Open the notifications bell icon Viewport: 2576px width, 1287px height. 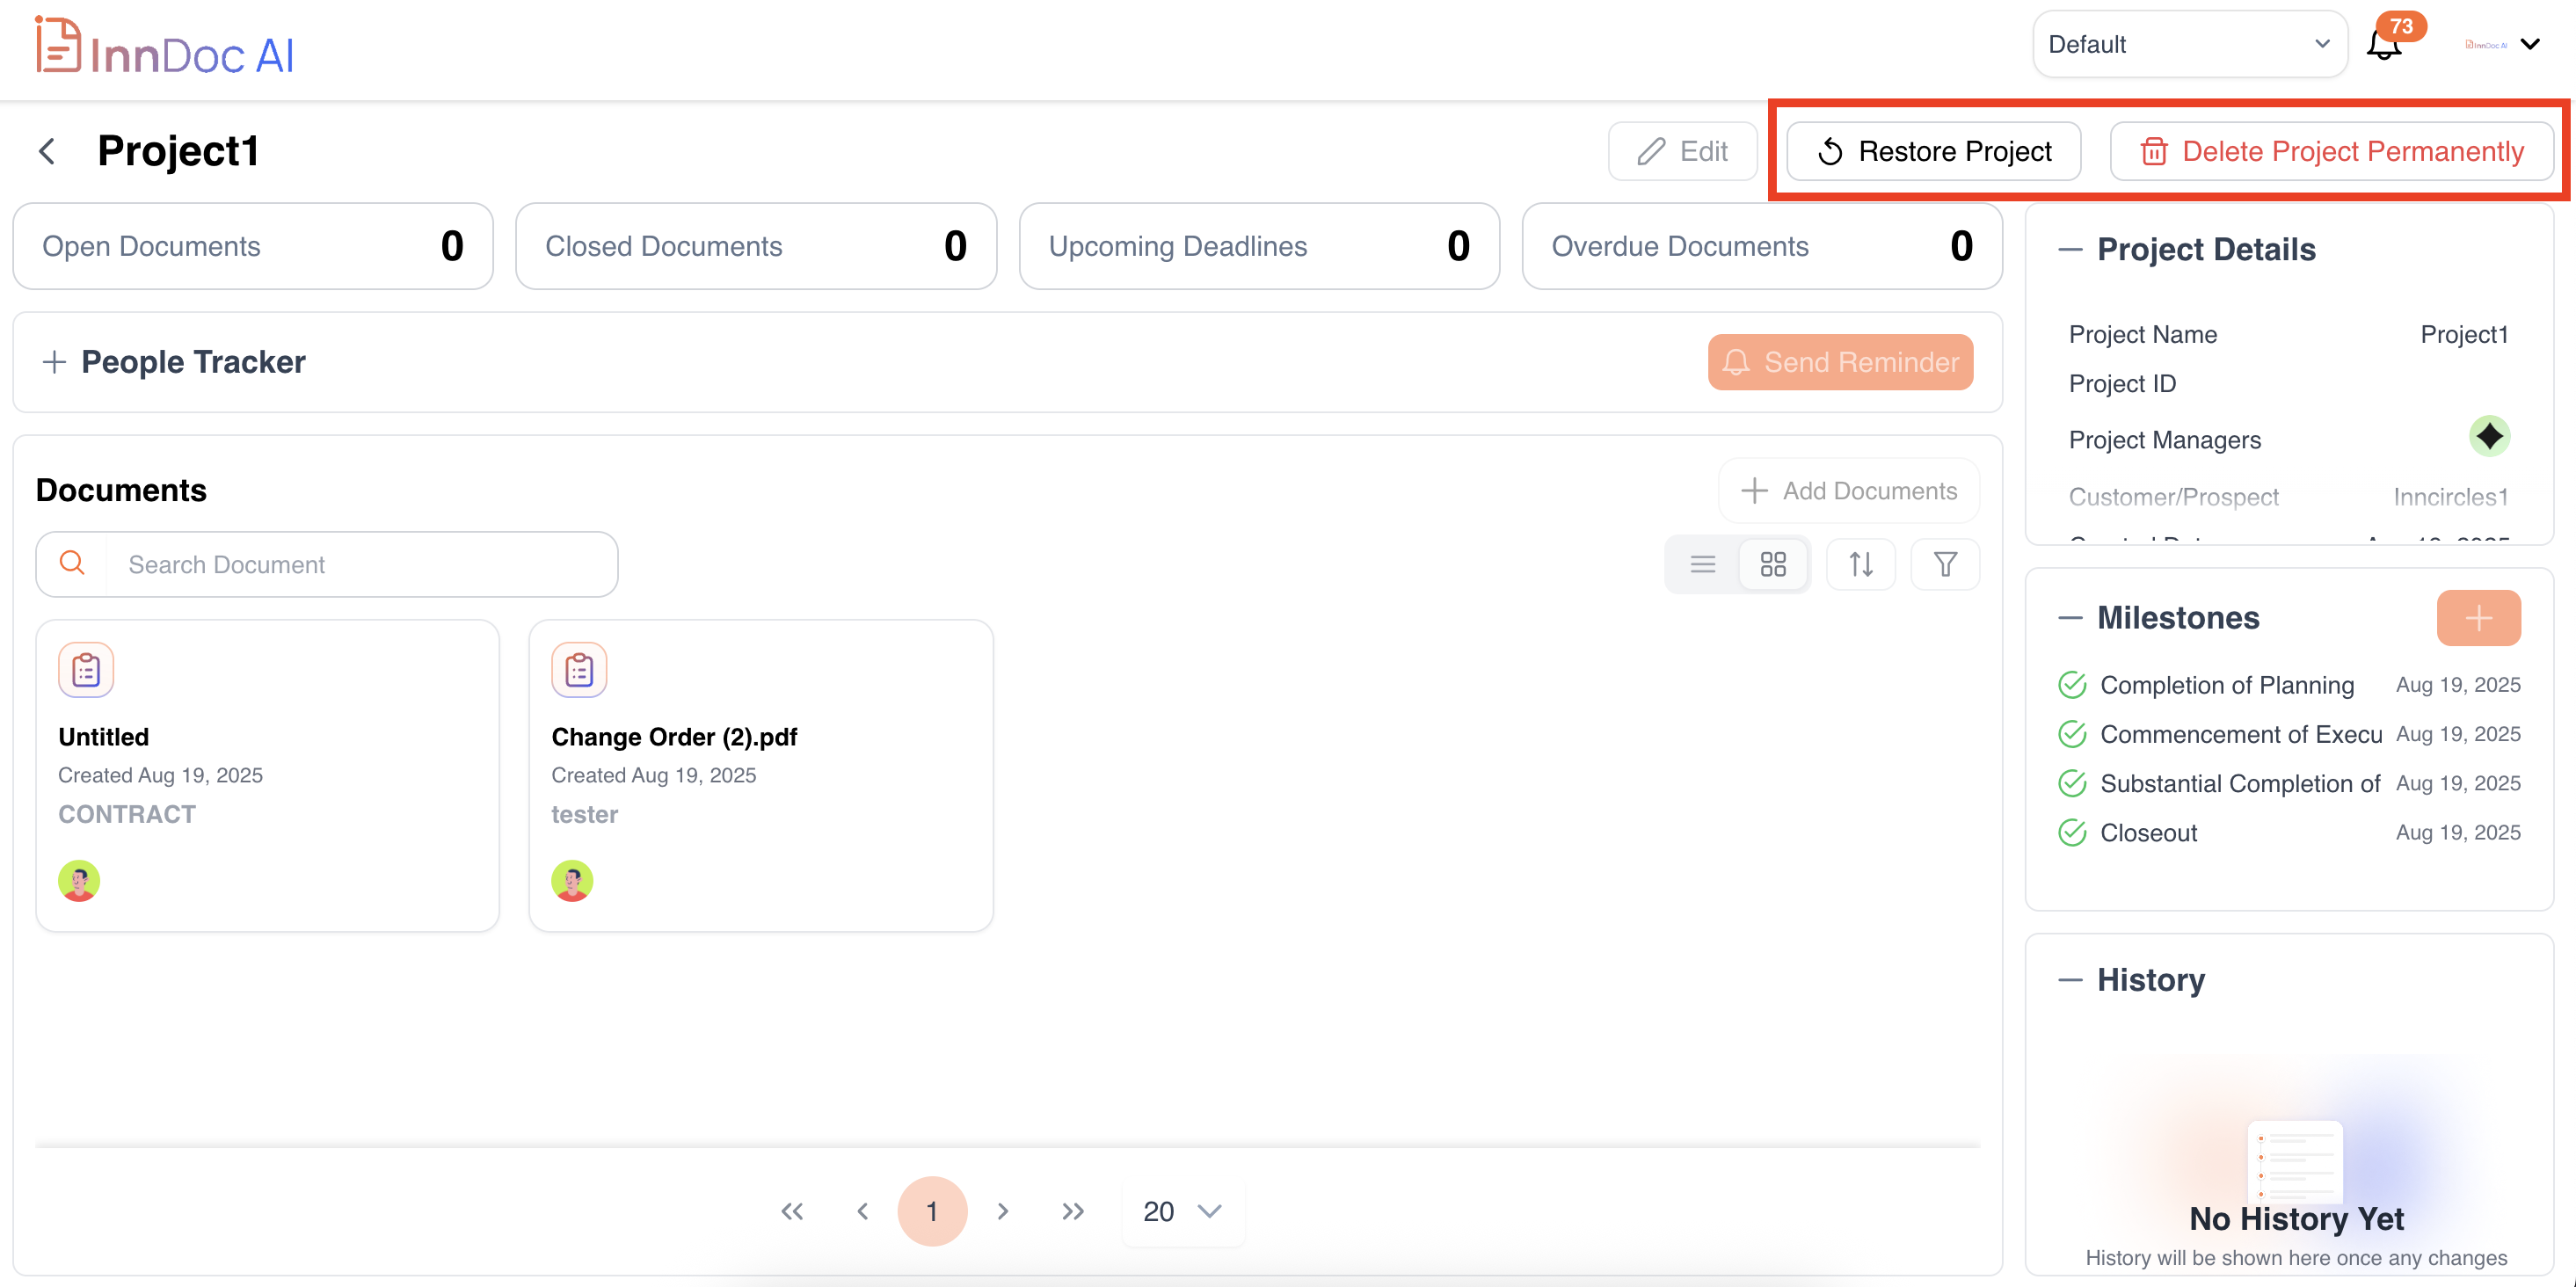[x=2385, y=45]
